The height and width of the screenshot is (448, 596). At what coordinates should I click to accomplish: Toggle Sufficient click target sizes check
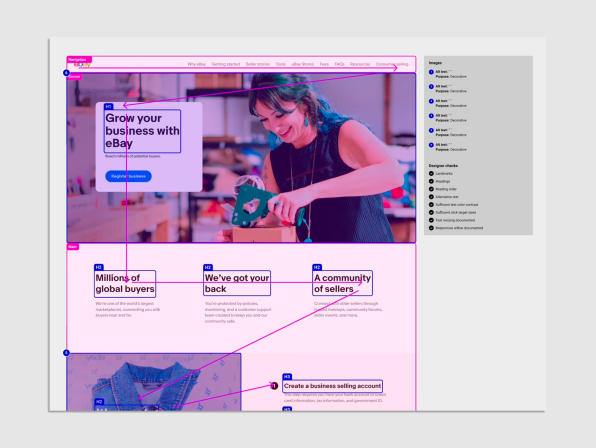[x=431, y=212]
